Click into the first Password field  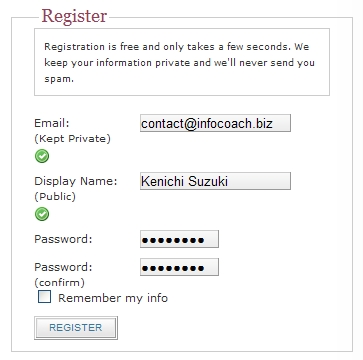click(179, 239)
